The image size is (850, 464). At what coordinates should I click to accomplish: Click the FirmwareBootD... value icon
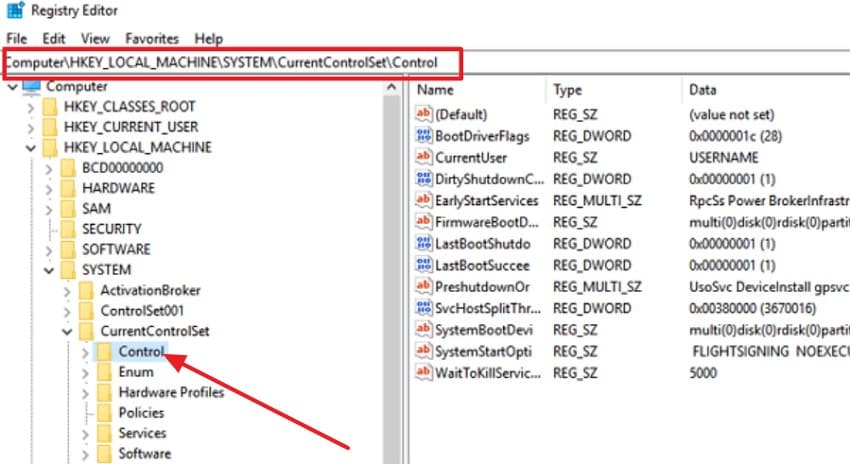point(423,222)
